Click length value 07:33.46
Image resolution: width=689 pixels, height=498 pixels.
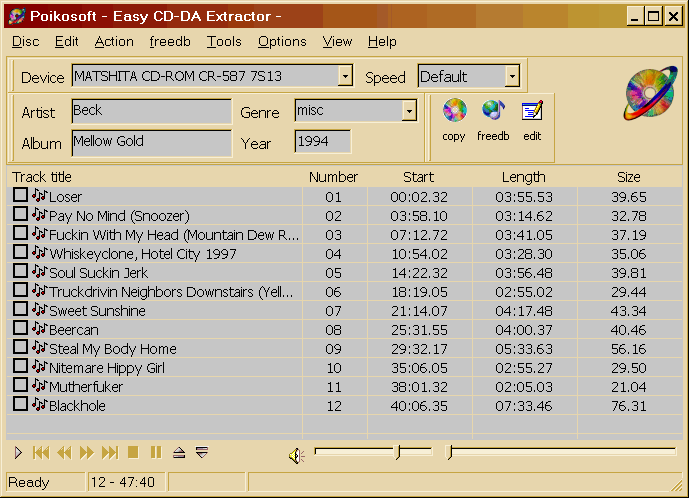pyautogui.click(x=524, y=406)
